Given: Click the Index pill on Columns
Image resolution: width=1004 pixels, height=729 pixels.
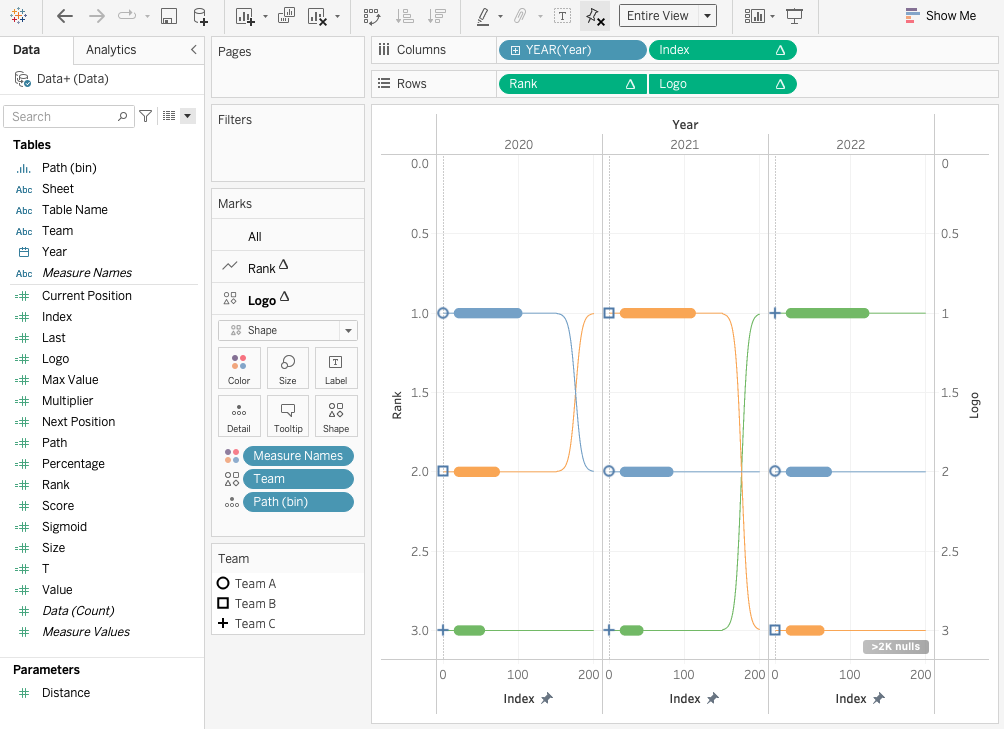Looking at the screenshot, I should [x=722, y=50].
